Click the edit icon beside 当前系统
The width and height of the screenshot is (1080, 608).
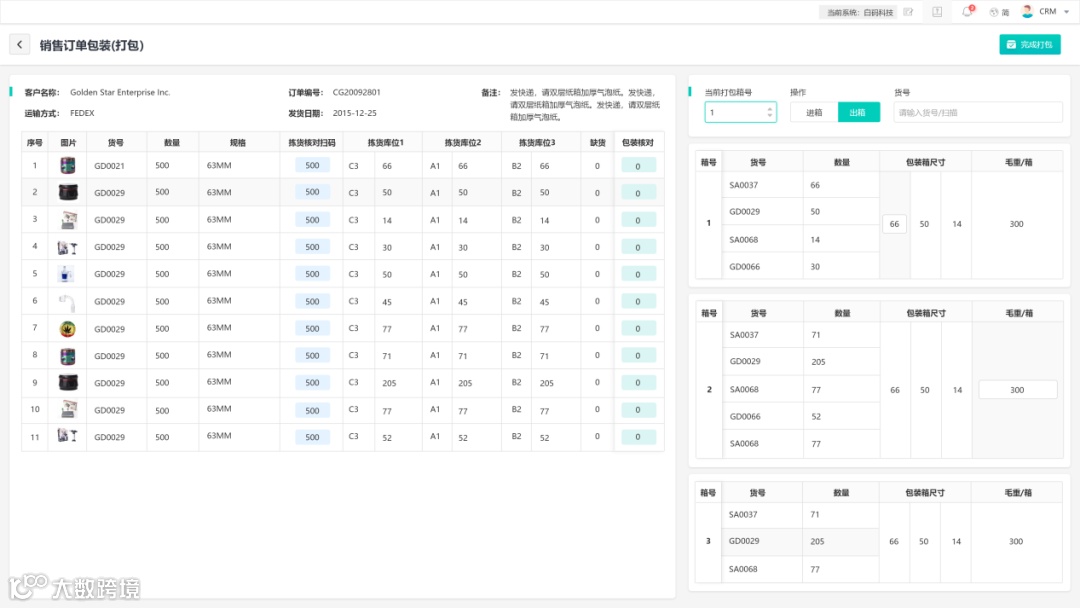(908, 12)
